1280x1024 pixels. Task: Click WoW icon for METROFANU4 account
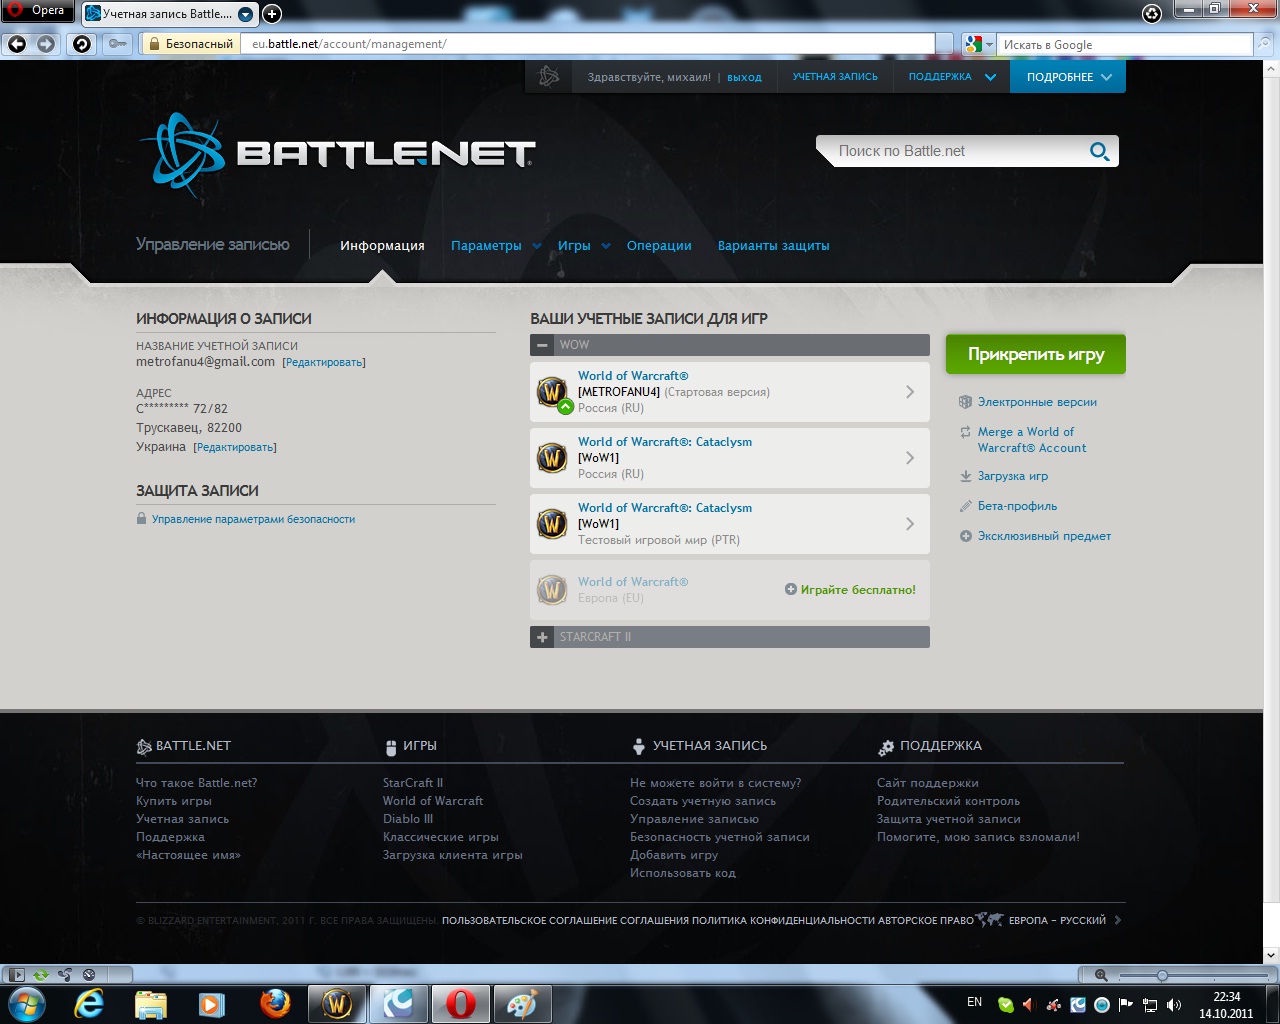point(552,392)
